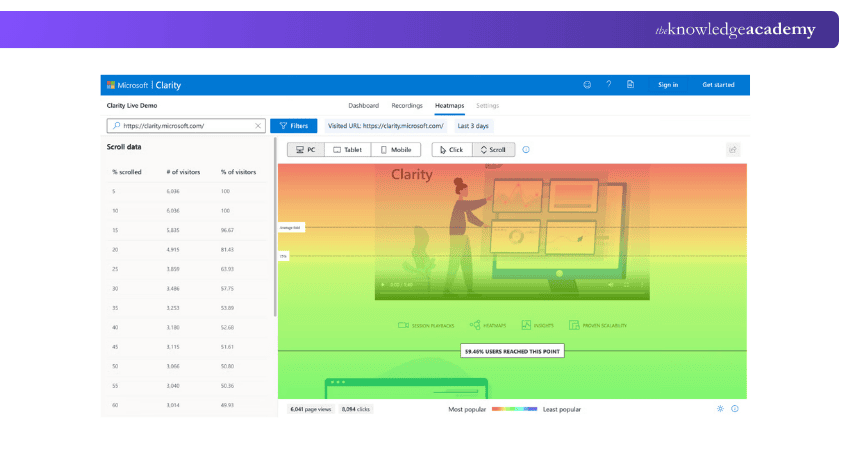Click the 59.46% users reached this point marker
850x450 pixels.
tap(512, 351)
